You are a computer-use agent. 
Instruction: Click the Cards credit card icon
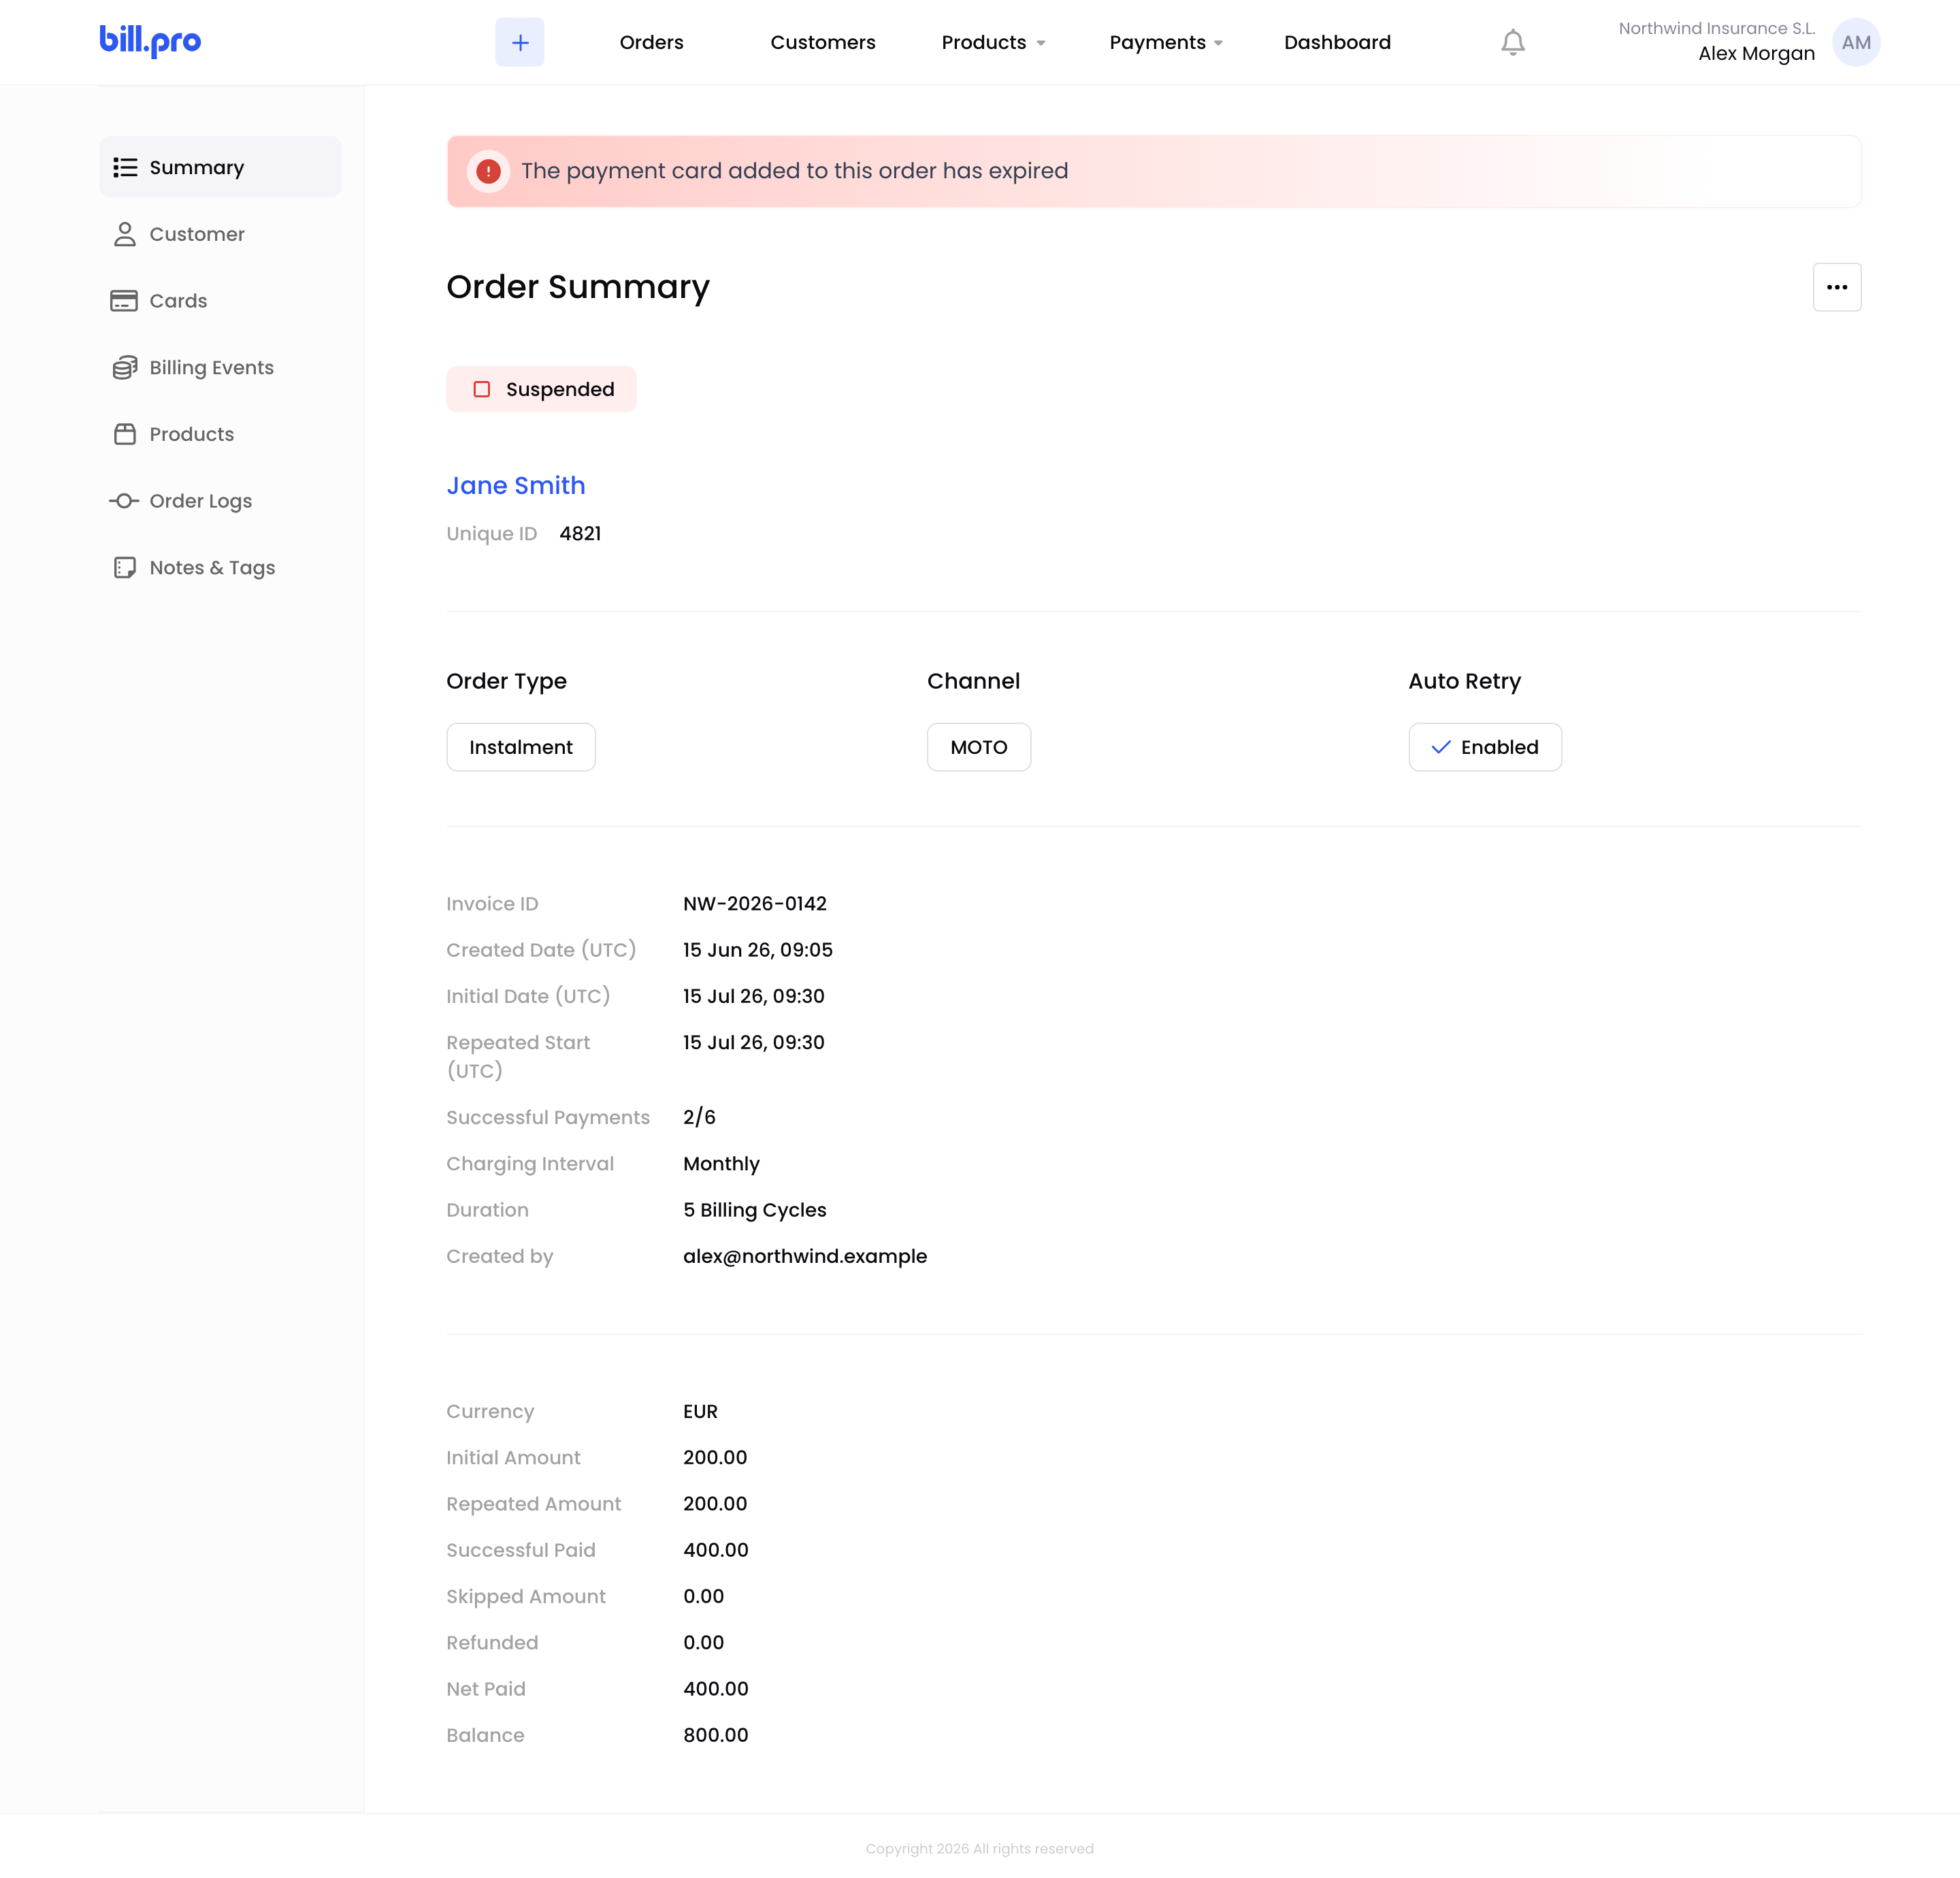click(x=124, y=301)
